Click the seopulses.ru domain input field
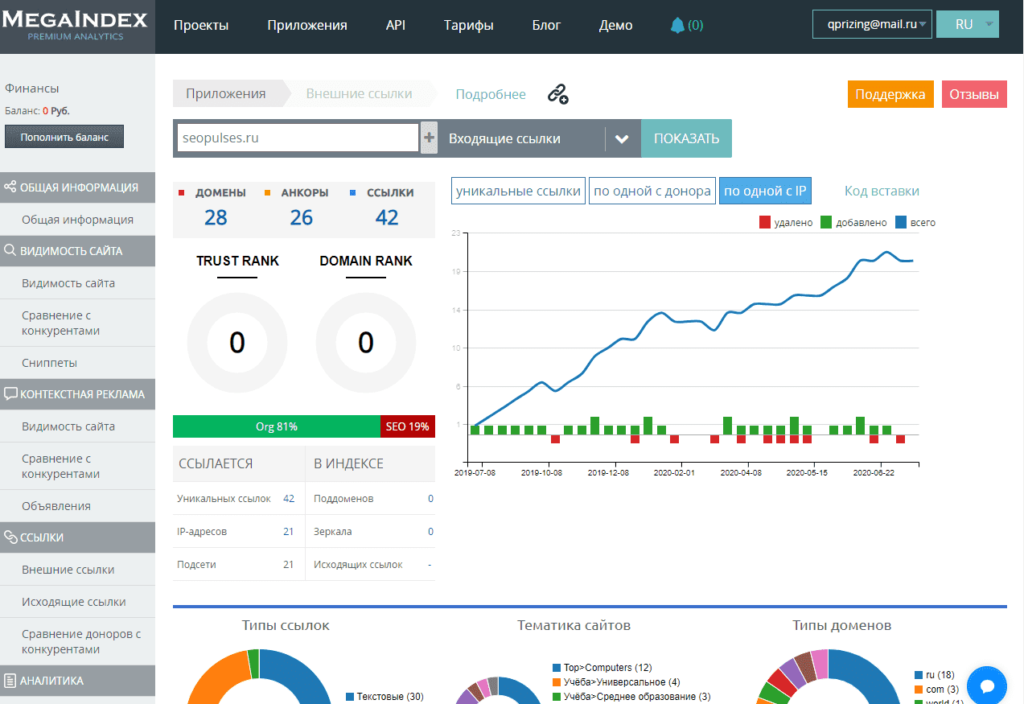Viewport: 1024px width, 704px height. (x=298, y=138)
